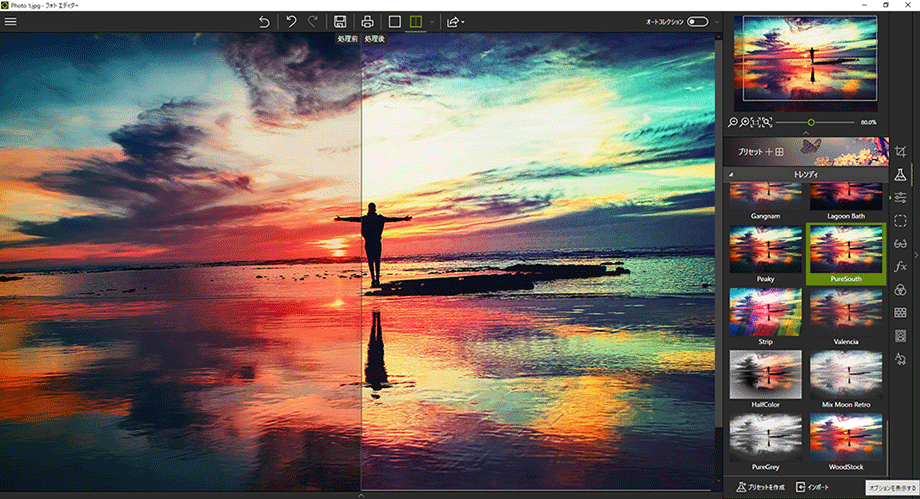The image size is (920, 499).
Task: Switch to split before/after view
Action: pos(416,22)
